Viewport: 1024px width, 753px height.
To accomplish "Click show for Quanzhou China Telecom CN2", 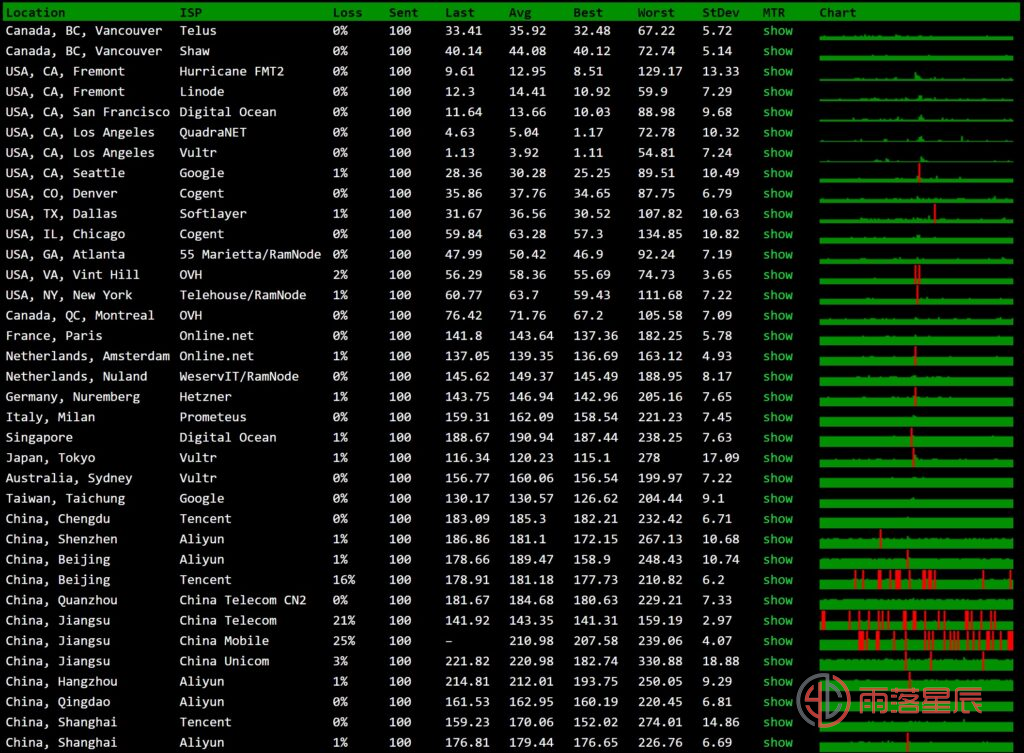I will point(778,600).
